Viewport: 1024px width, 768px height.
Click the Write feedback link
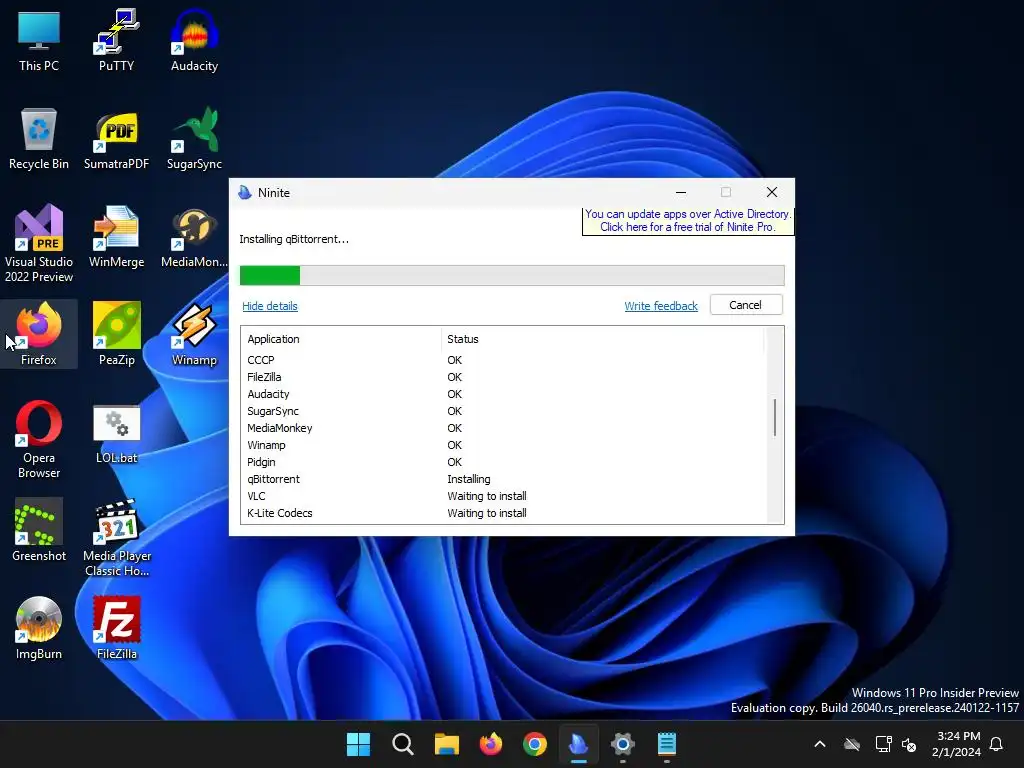coord(661,306)
